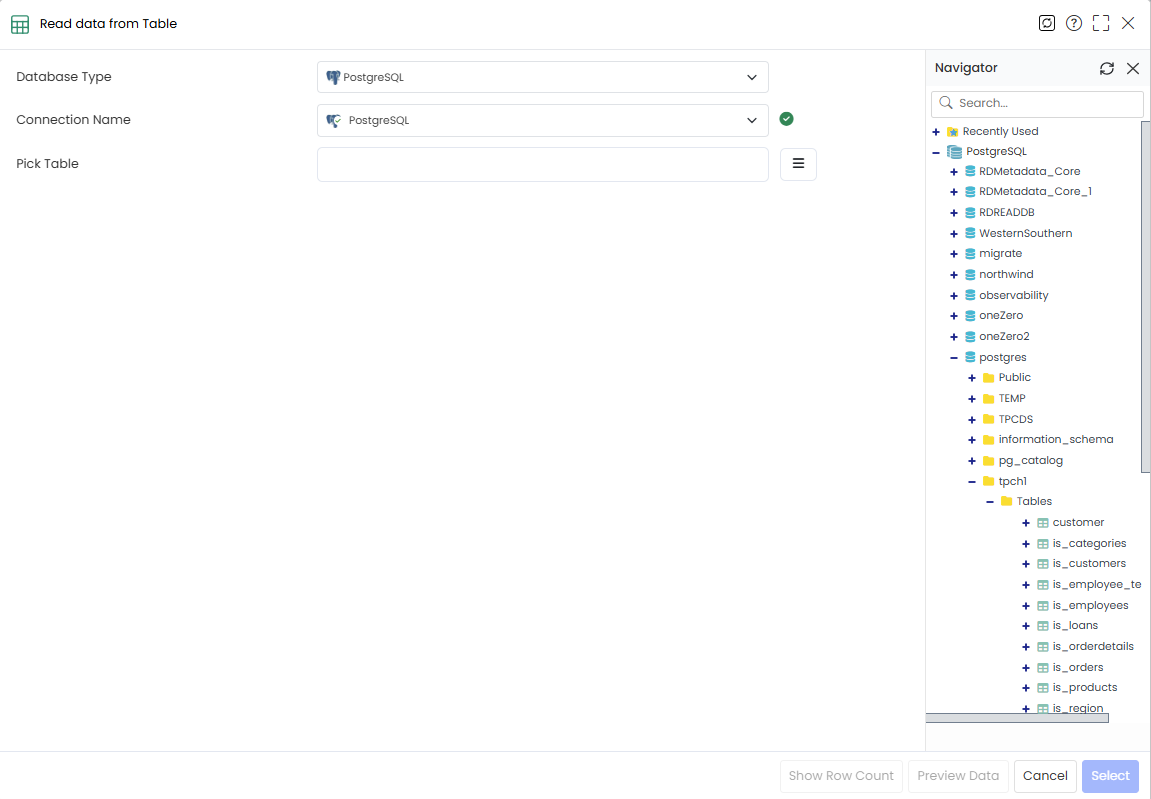This screenshot has width=1151, height=799.
Task: Select the customer table icon
Action: click(1043, 523)
